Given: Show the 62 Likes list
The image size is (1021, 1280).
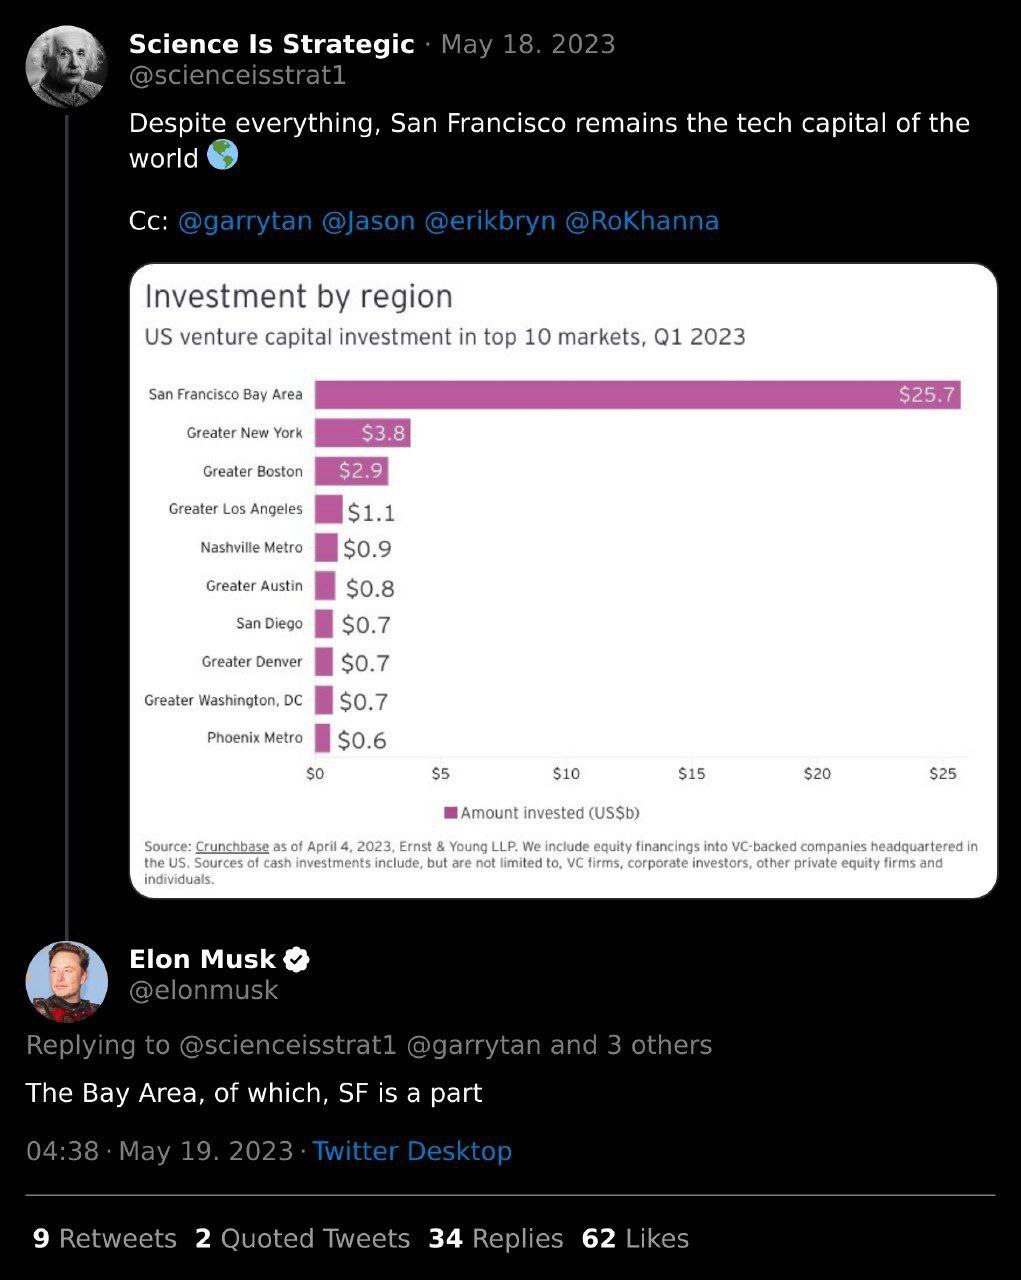Looking at the screenshot, I should click(636, 1239).
